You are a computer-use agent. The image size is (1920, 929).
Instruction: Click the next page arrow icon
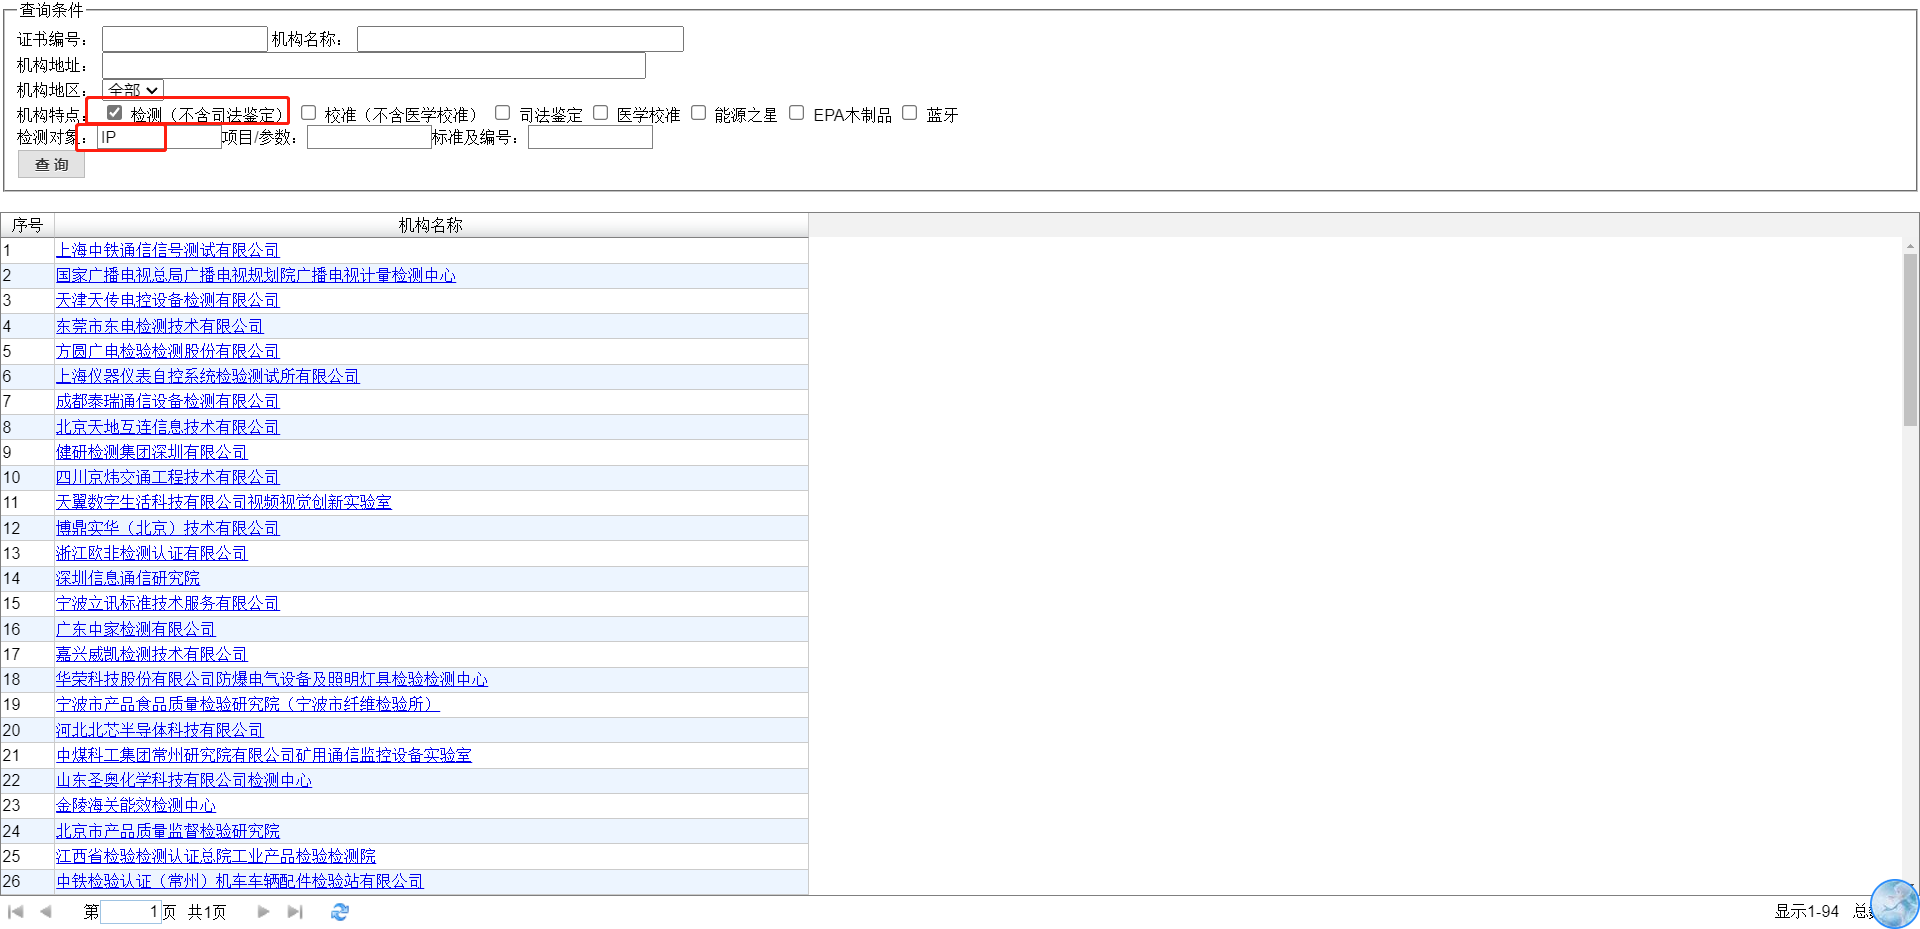click(x=263, y=912)
